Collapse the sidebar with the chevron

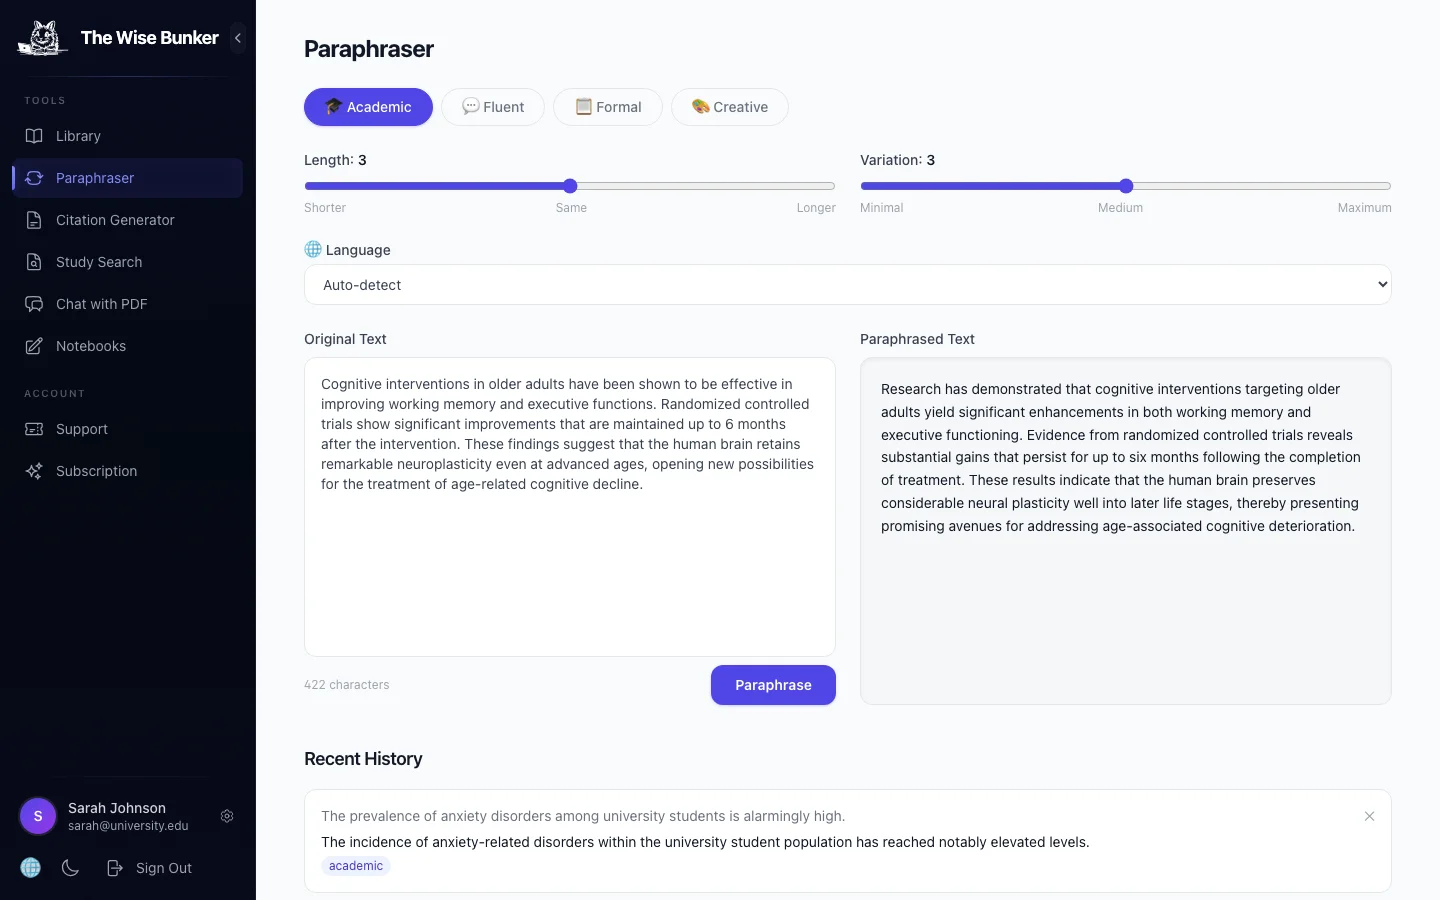238,38
